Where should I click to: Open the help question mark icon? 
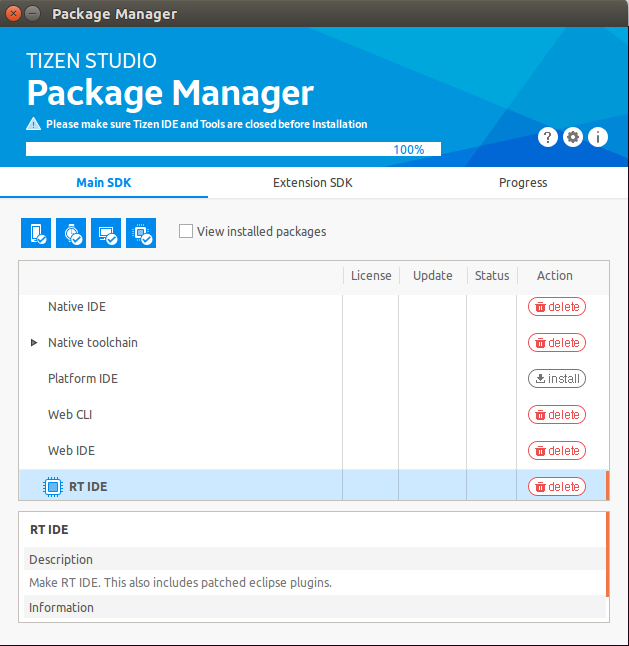coord(547,137)
